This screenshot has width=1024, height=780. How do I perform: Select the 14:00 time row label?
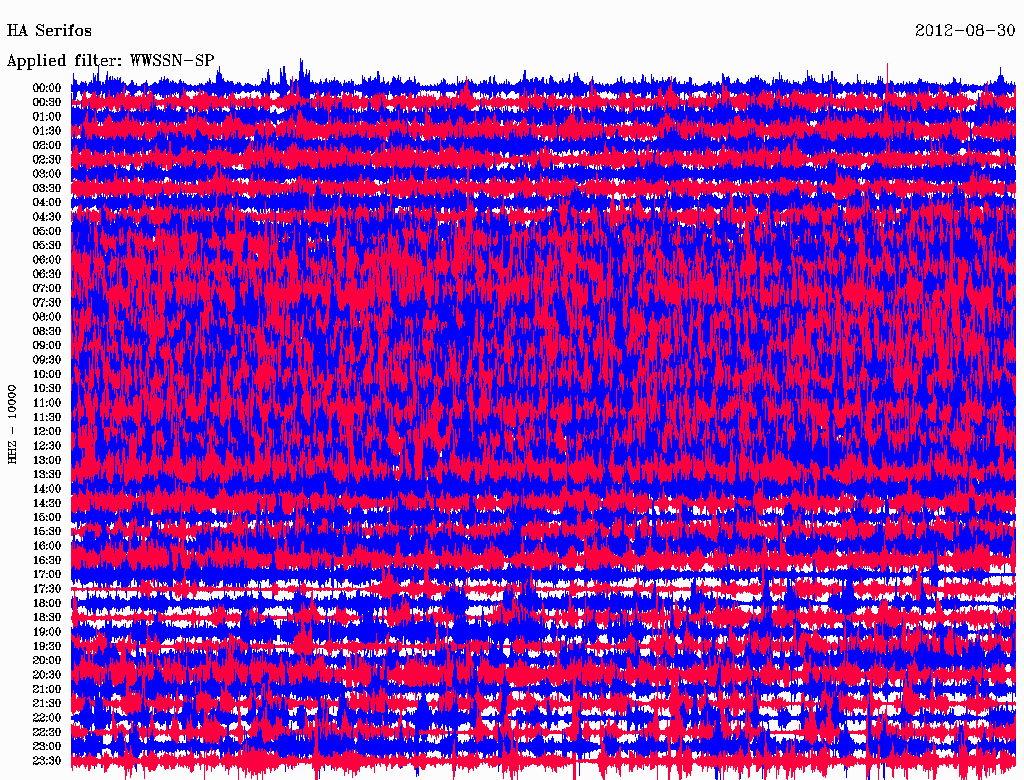pyautogui.click(x=47, y=489)
